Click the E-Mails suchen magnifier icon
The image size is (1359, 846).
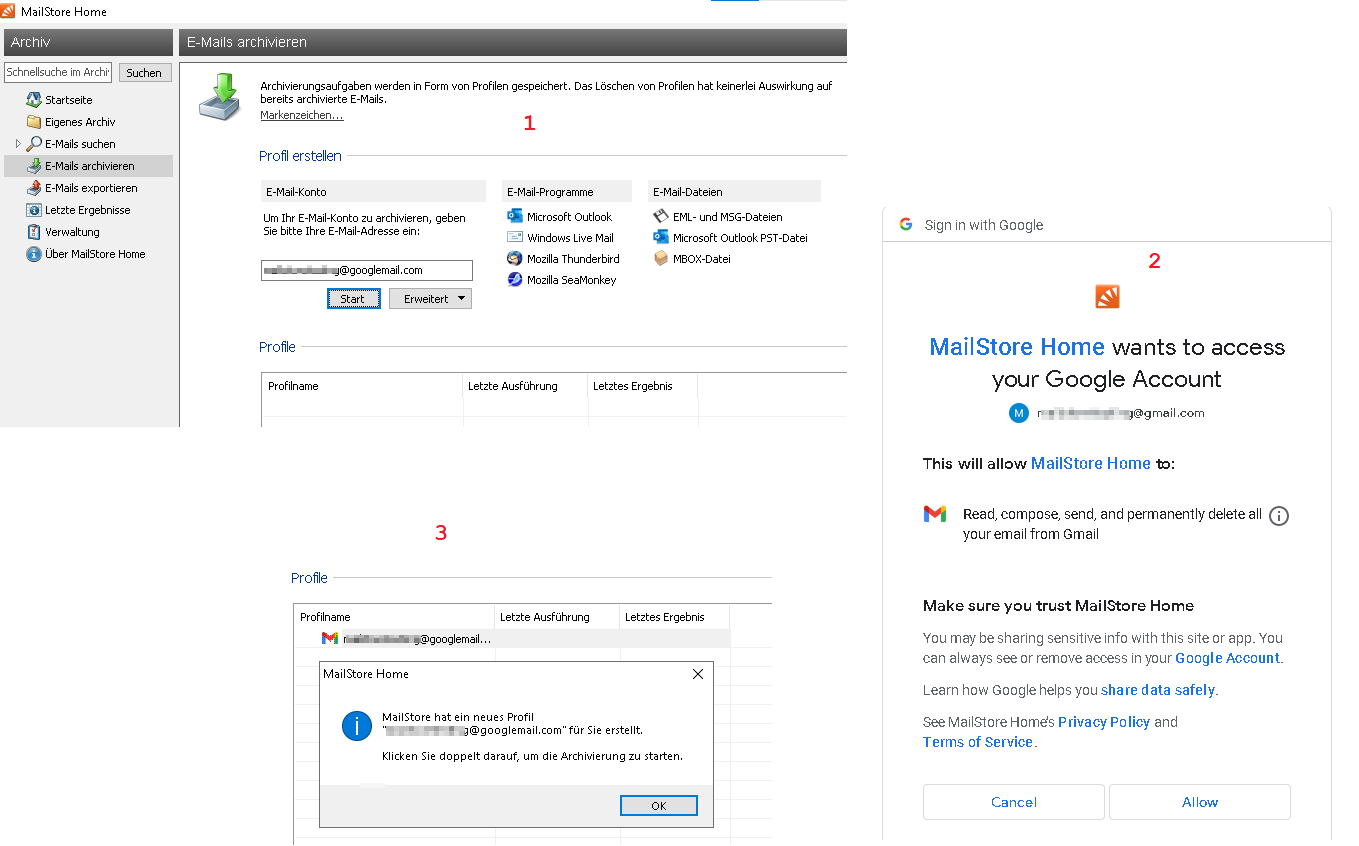coord(34,144)
